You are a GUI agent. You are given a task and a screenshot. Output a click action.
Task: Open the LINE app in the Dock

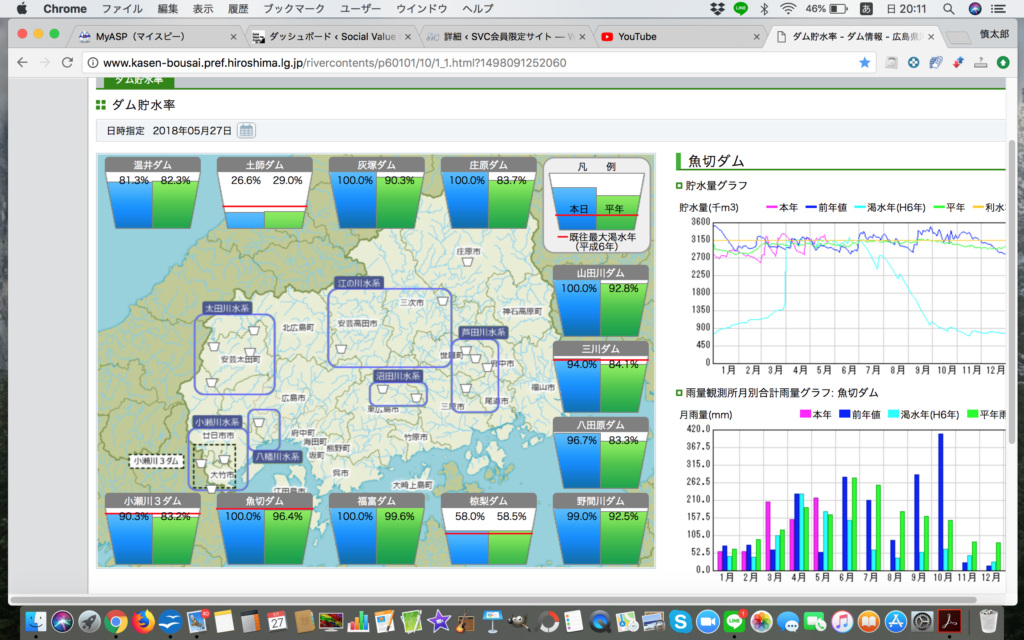point(734,621)
